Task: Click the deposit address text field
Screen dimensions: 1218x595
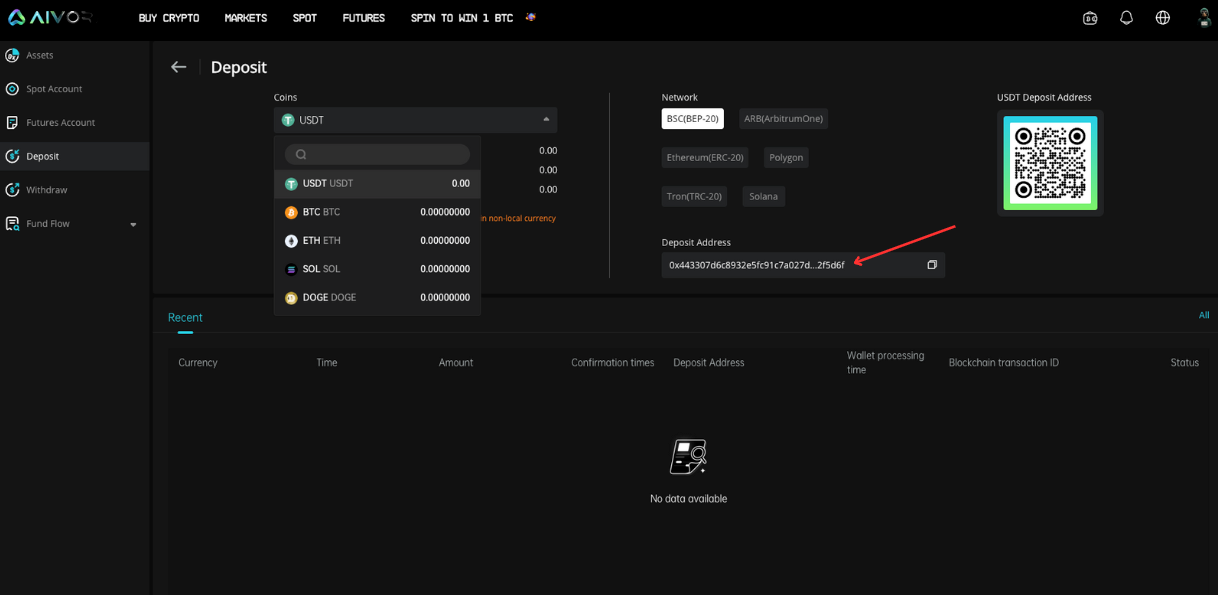Action: 803,265
